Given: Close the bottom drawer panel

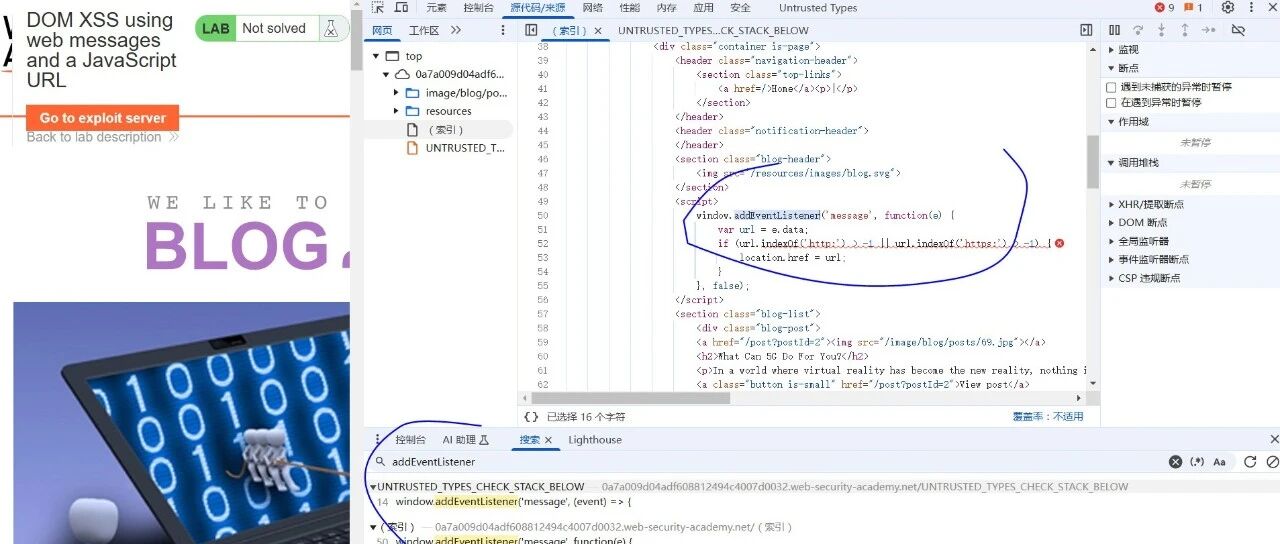Looking at the screenshot, I should [x=1274, y=439].
